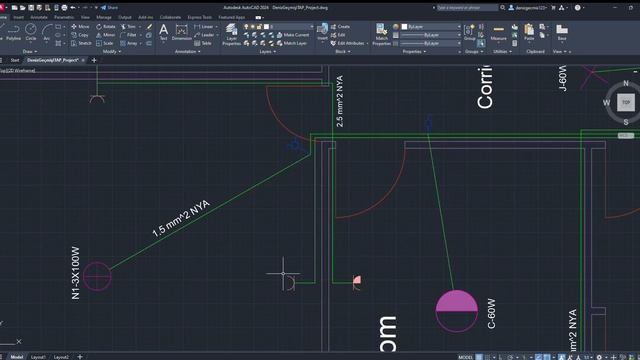Click Create block button

pos(340,27)
